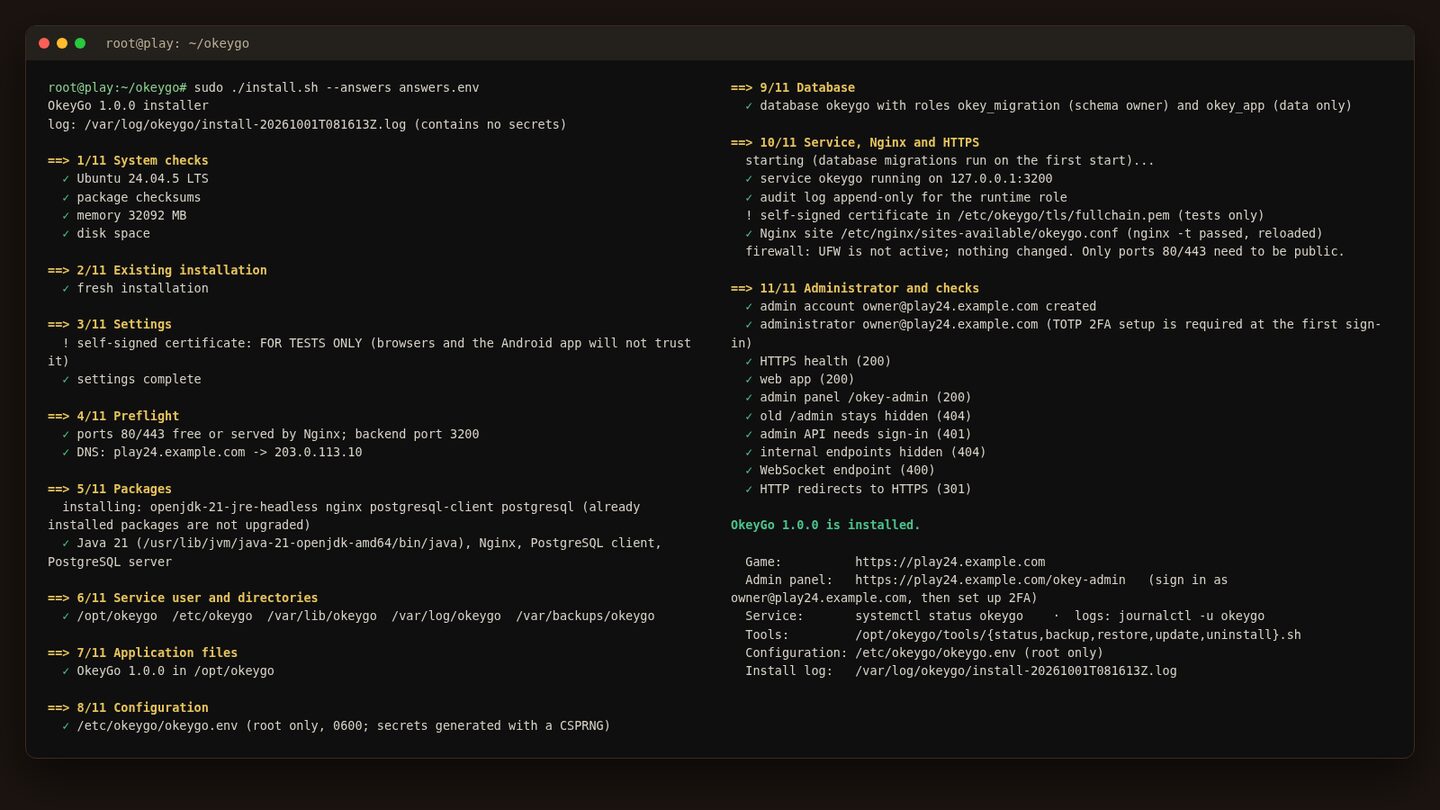Click the red close window button
Viewport: 1440px width, 810px height.
point(44,43)
